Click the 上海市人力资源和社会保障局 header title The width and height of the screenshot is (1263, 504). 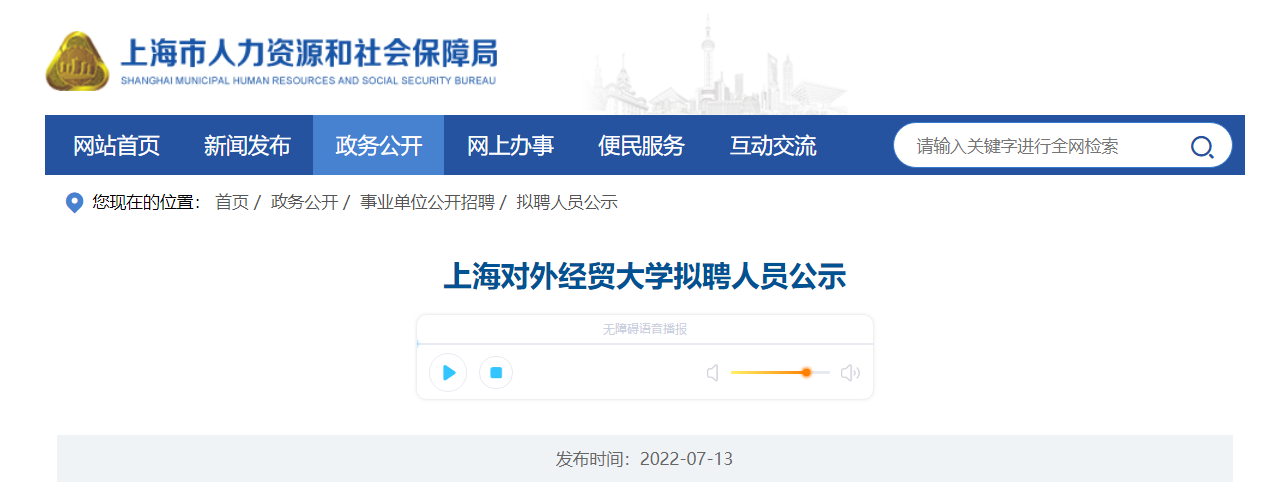[308, 53]
